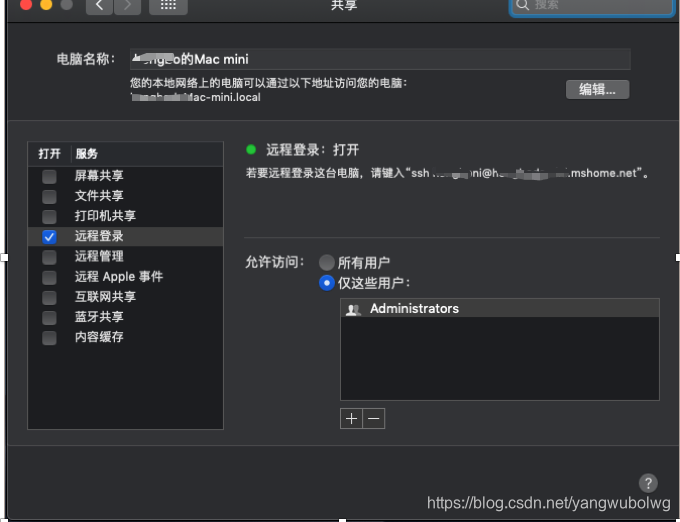This screenshot has width=680, height=522.
Task: Go back with the left chevron button
Action: point(99,6)
